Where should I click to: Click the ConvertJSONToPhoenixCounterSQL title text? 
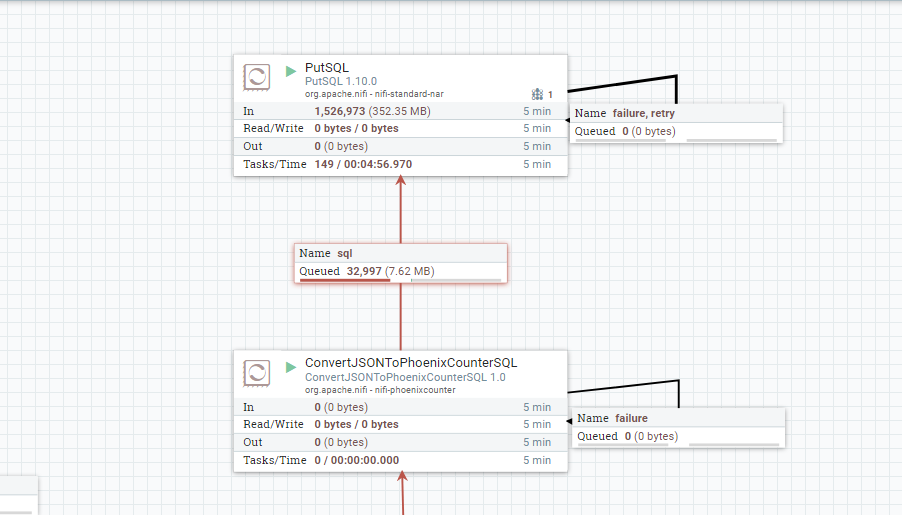point(411,363)
